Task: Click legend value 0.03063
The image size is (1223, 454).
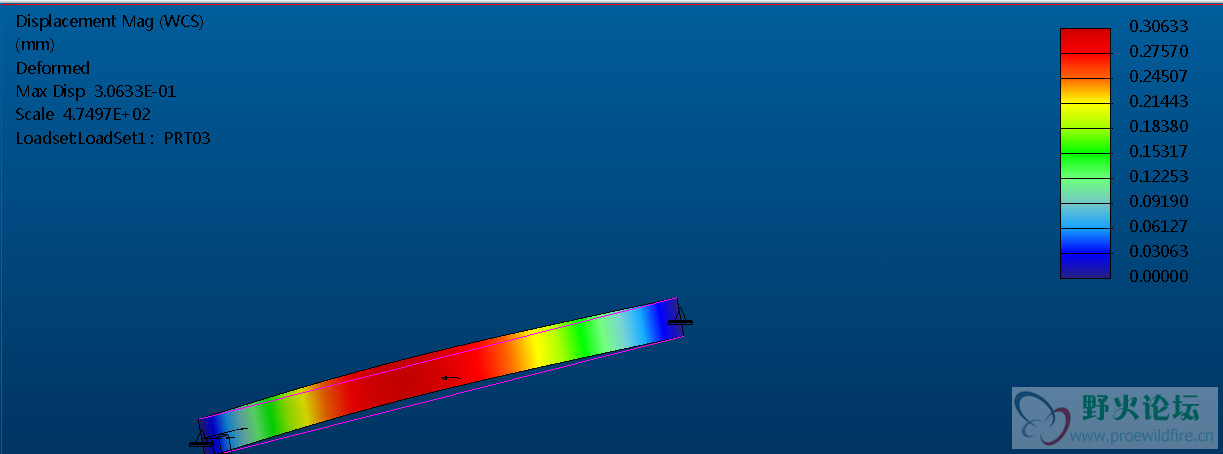Action: coord(1158,251)
